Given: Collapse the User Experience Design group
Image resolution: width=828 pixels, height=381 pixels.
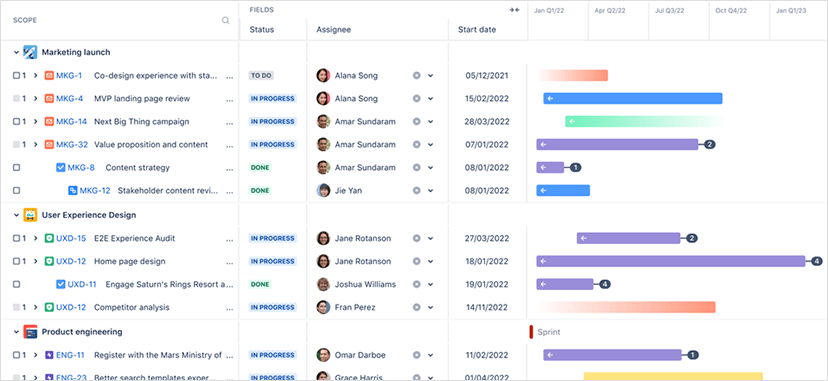Looking at the screenshot, I should (x=16, y=215).
